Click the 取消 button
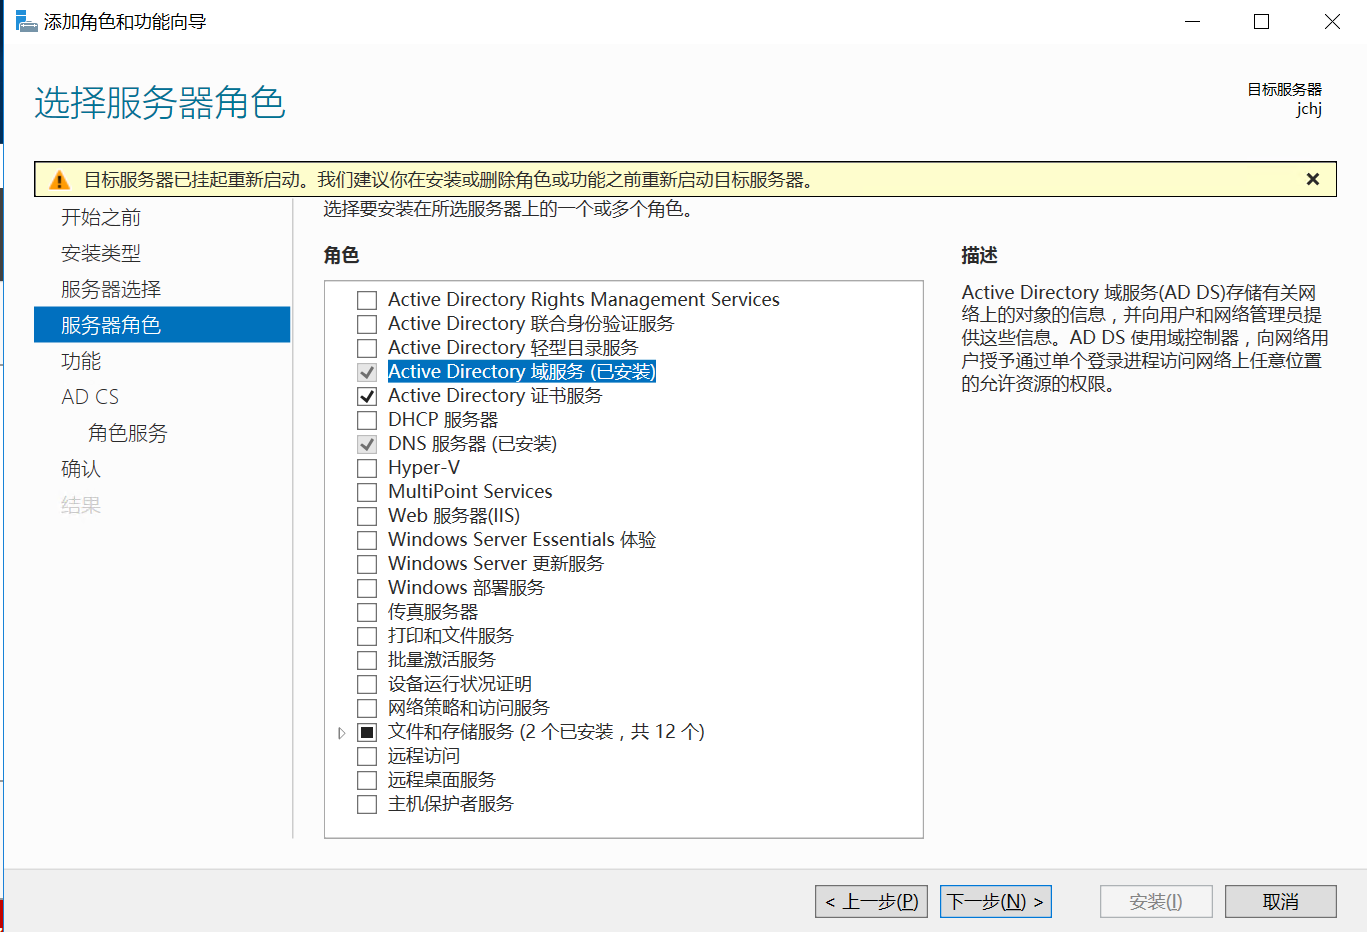This screenshot has width=1367, height=932. click(1281, 902)
